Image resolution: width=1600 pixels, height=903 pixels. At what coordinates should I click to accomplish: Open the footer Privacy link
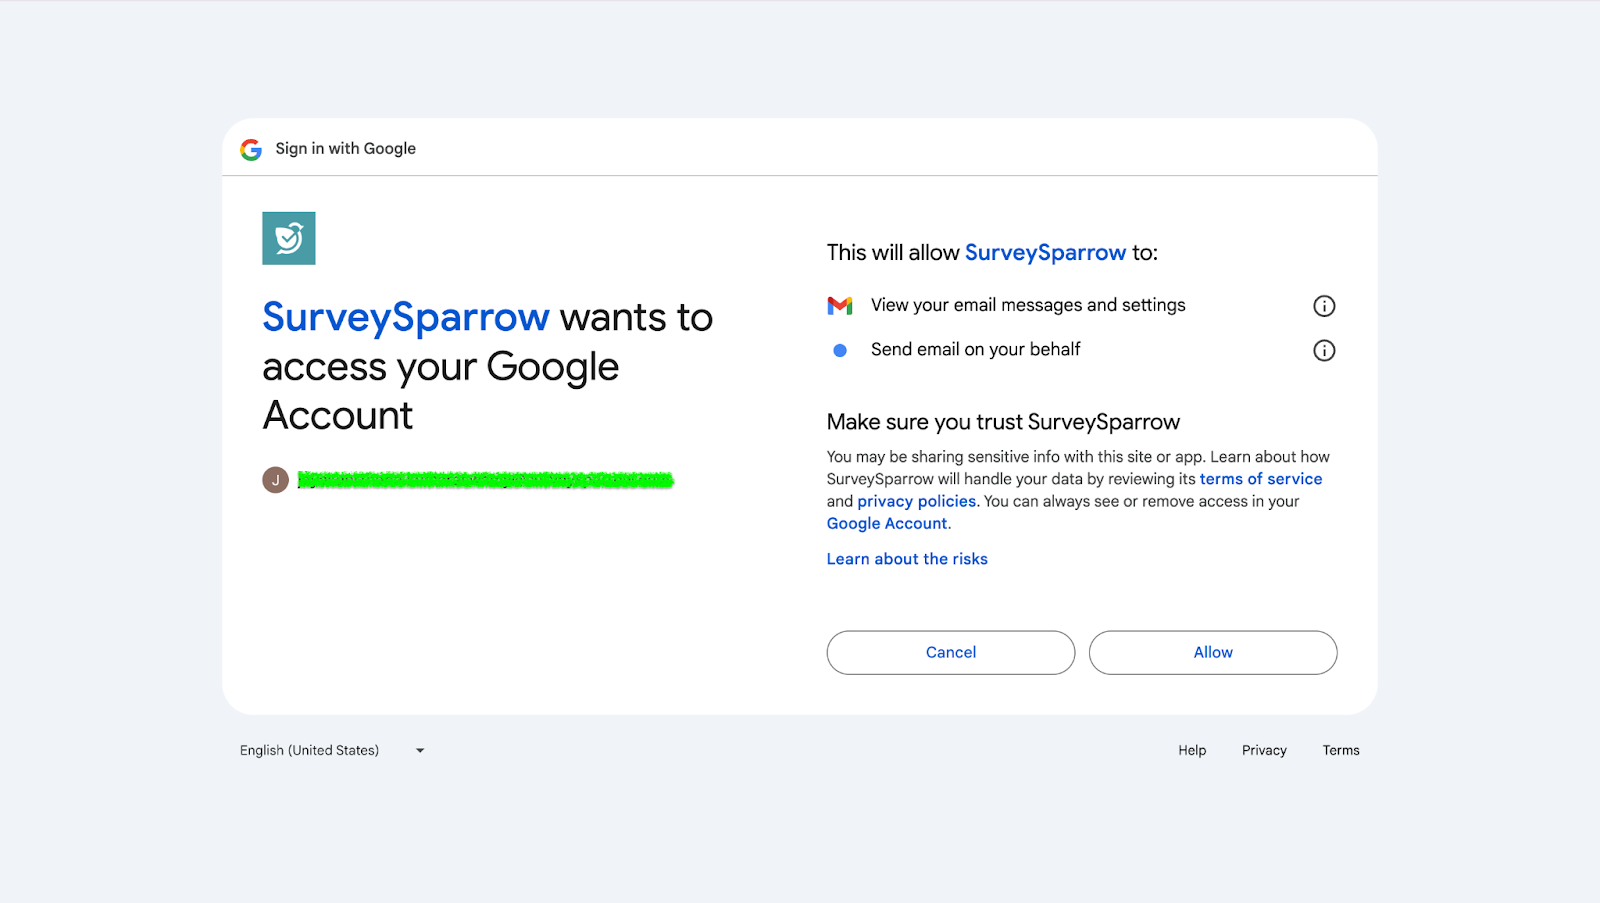(x=1264, y=750)
